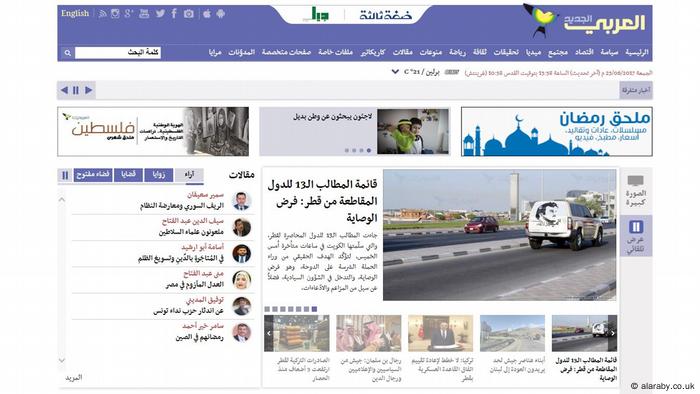700x394 pixels.
Task: Open the ملحق رمضان banner
Action: click(x=557, y=132)
